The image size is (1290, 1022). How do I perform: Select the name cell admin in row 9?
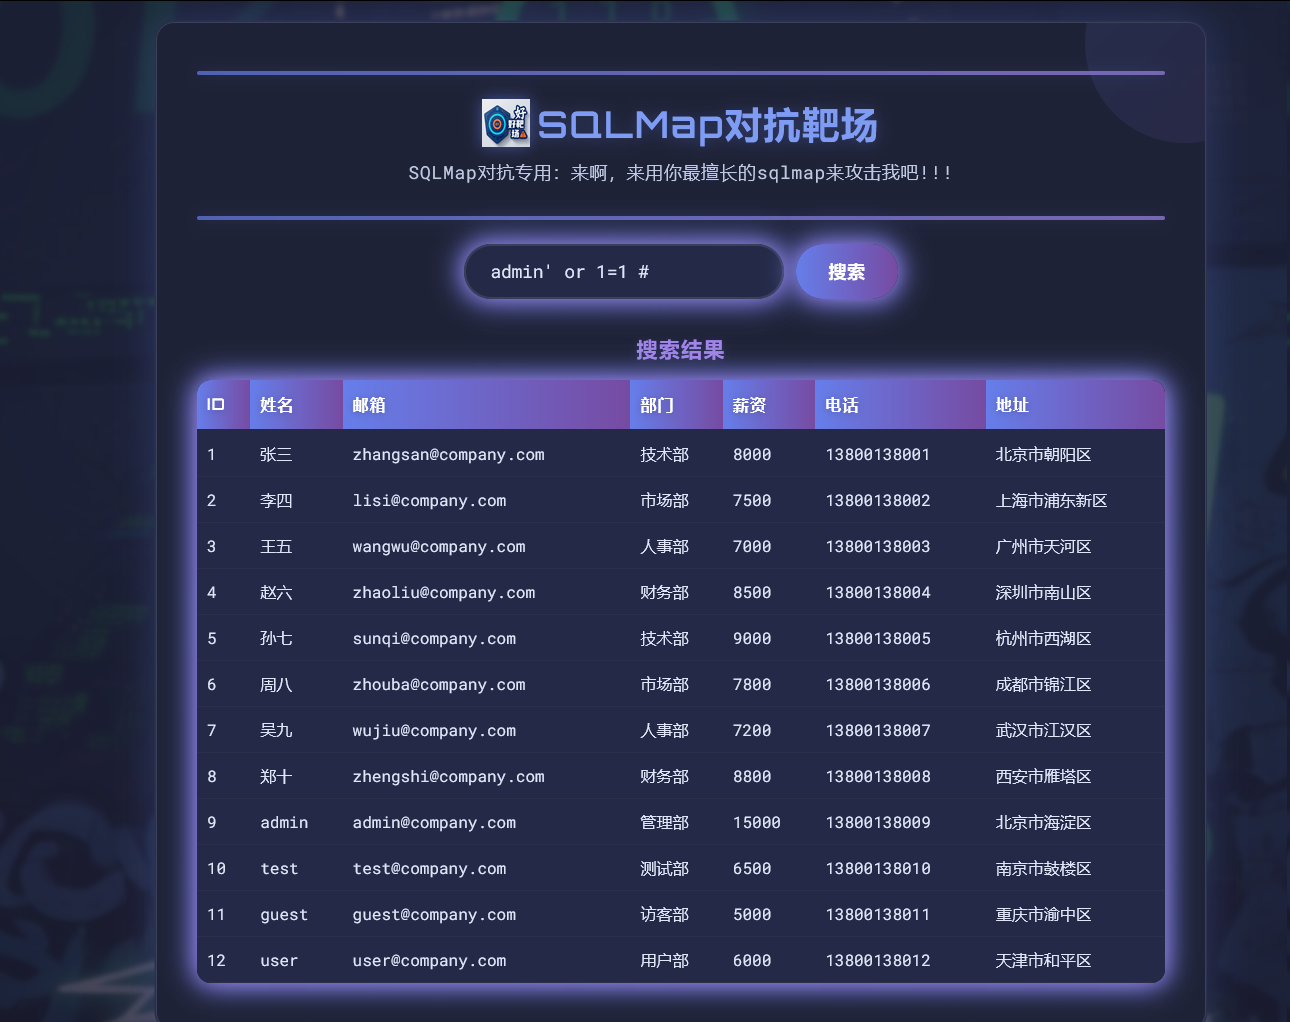pos(284,823)
